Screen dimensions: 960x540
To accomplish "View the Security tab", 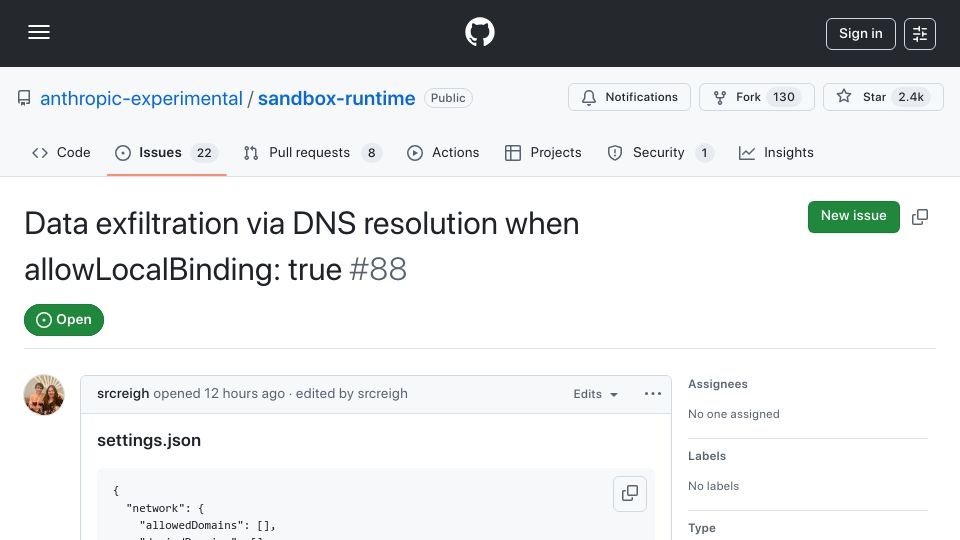I will pos(660,153).
